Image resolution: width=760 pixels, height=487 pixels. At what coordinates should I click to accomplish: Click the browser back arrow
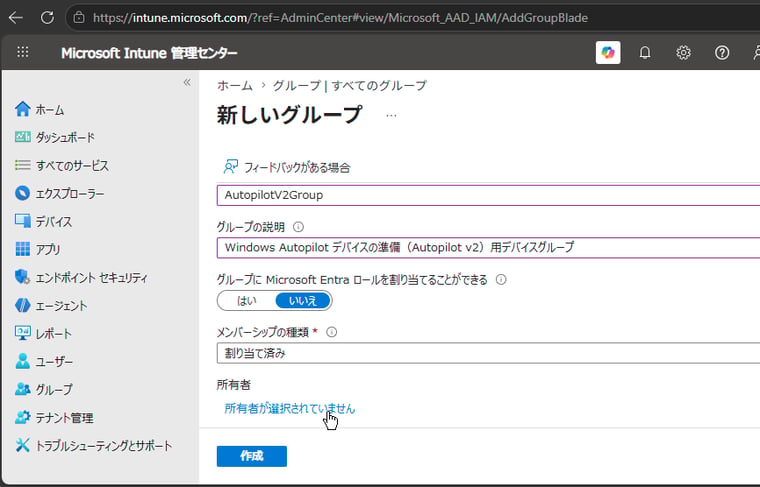(x=16, y=18)
